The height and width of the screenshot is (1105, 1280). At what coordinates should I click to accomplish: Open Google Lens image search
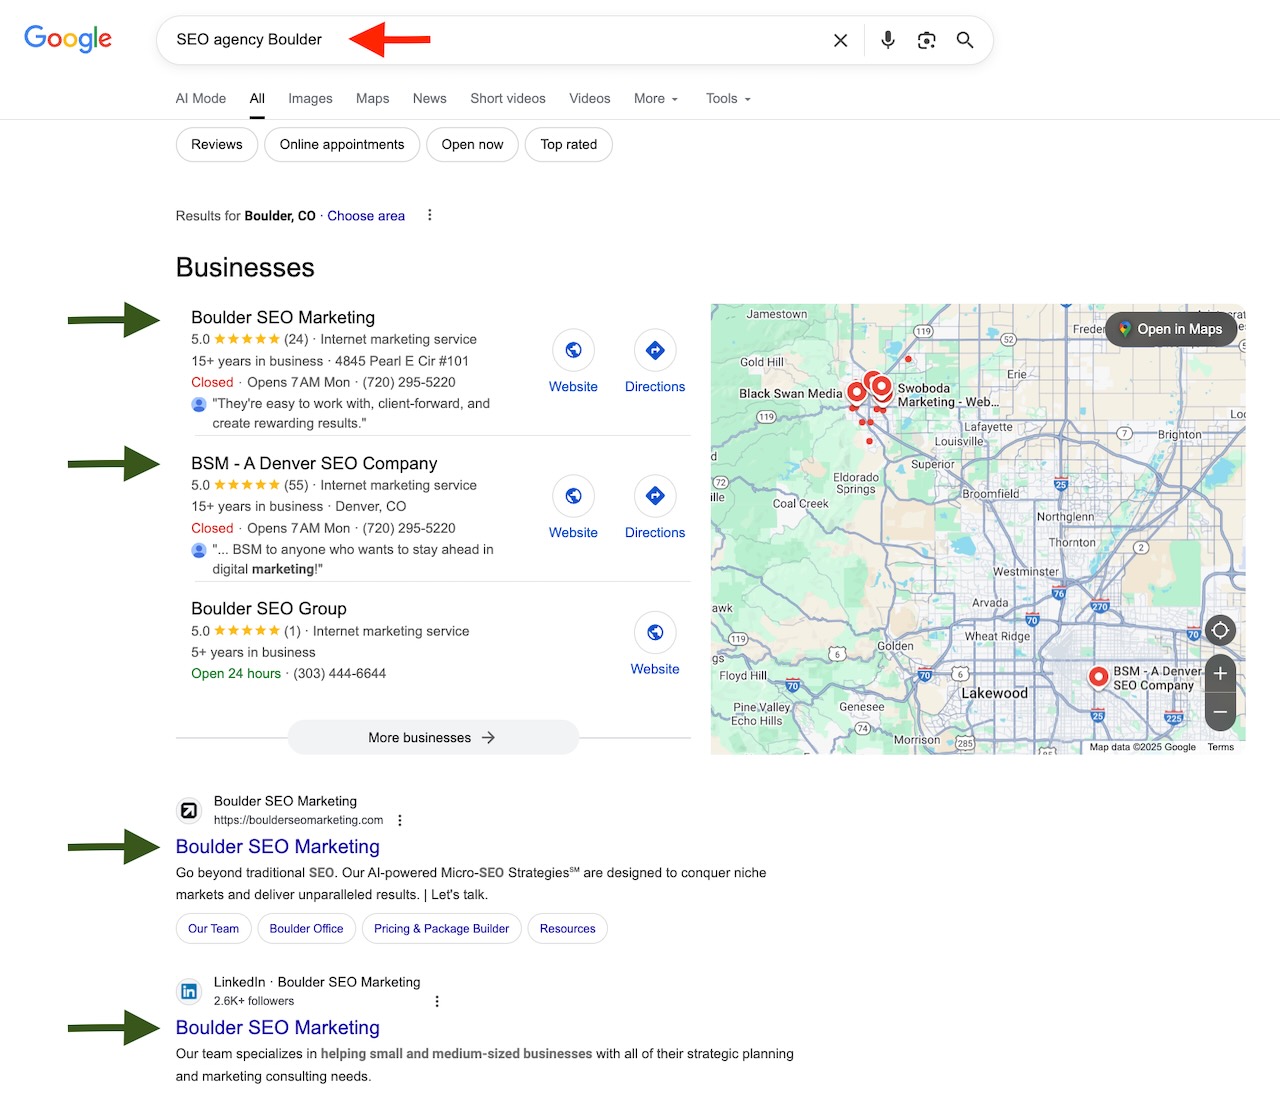(926, 40)
